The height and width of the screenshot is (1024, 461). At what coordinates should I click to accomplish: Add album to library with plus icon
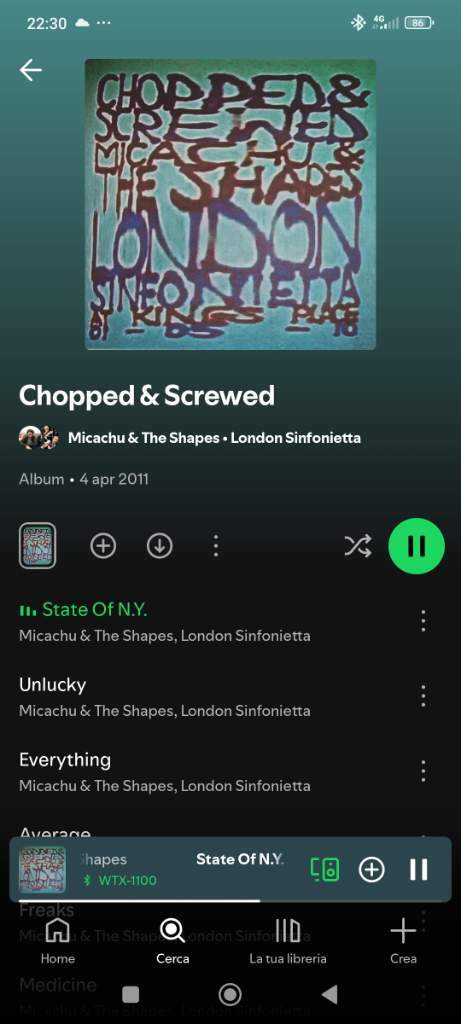tap(103, 546)
